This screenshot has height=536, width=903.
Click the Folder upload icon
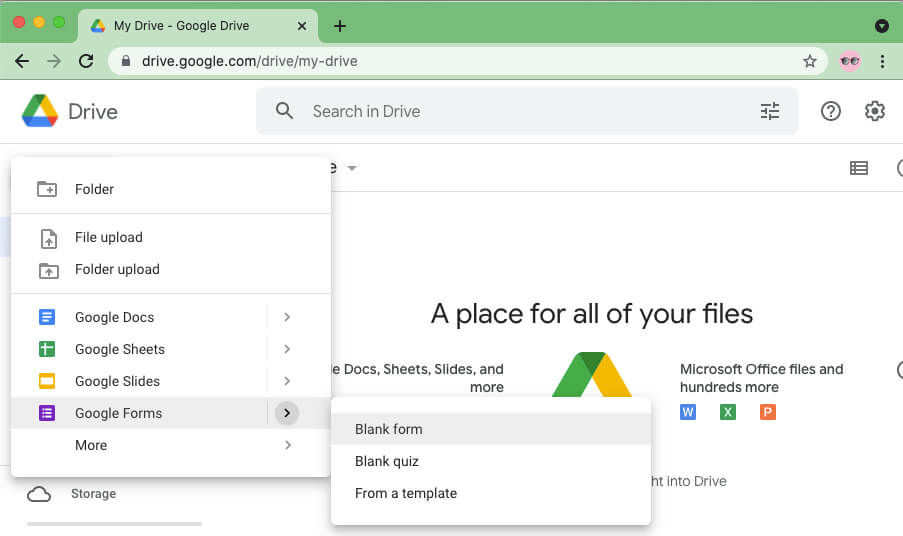click(48, 270)
